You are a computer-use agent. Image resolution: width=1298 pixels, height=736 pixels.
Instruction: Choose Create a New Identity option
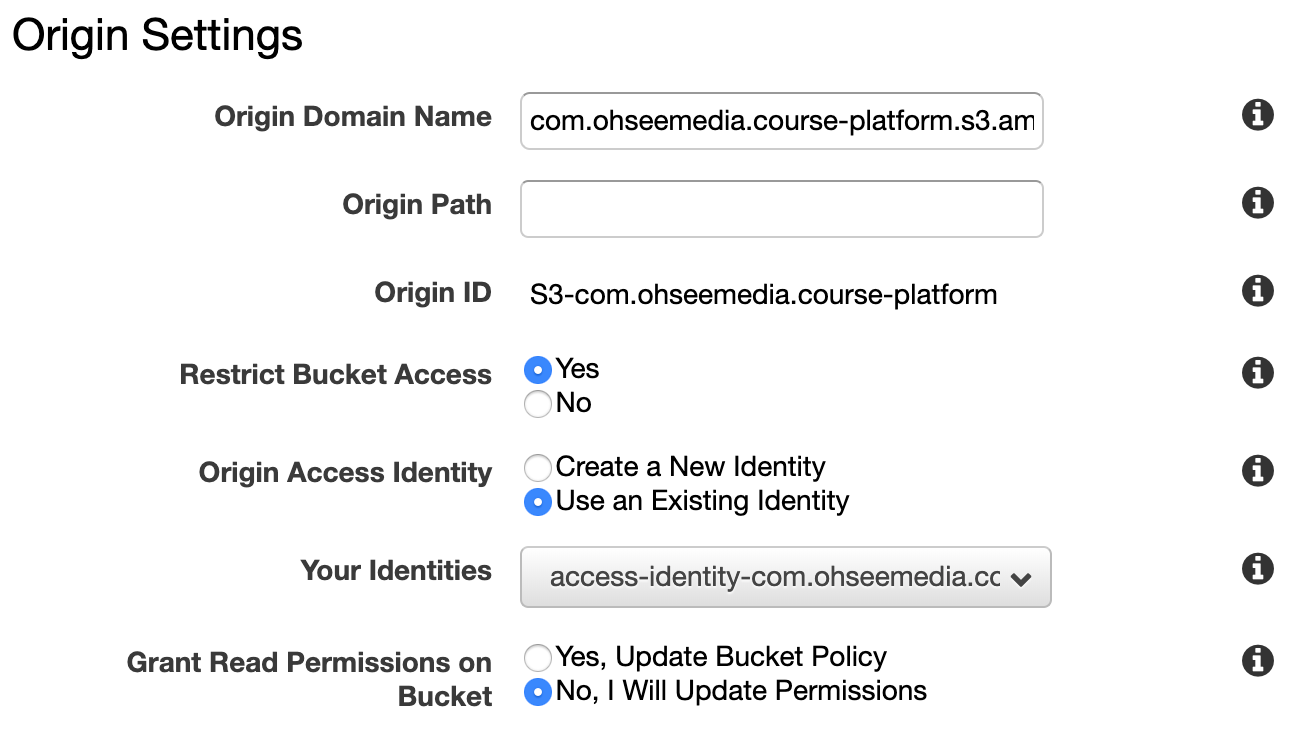click(538, 467)
